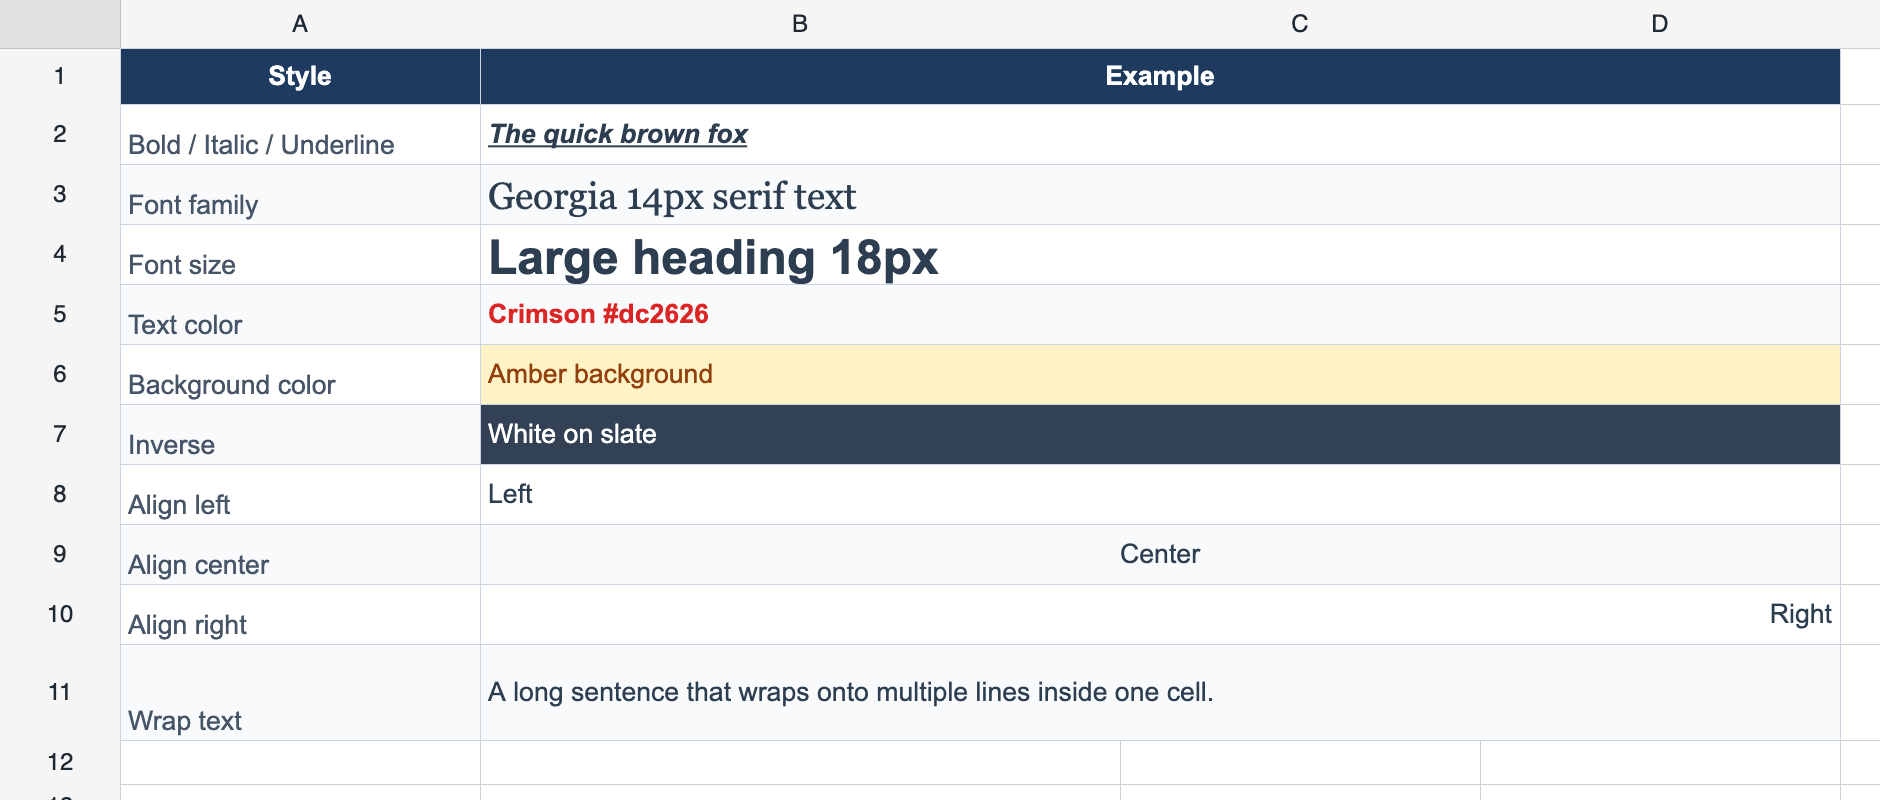Select row 11 header
Screen dimensions: 1880x800
click(x=60, y=692)
